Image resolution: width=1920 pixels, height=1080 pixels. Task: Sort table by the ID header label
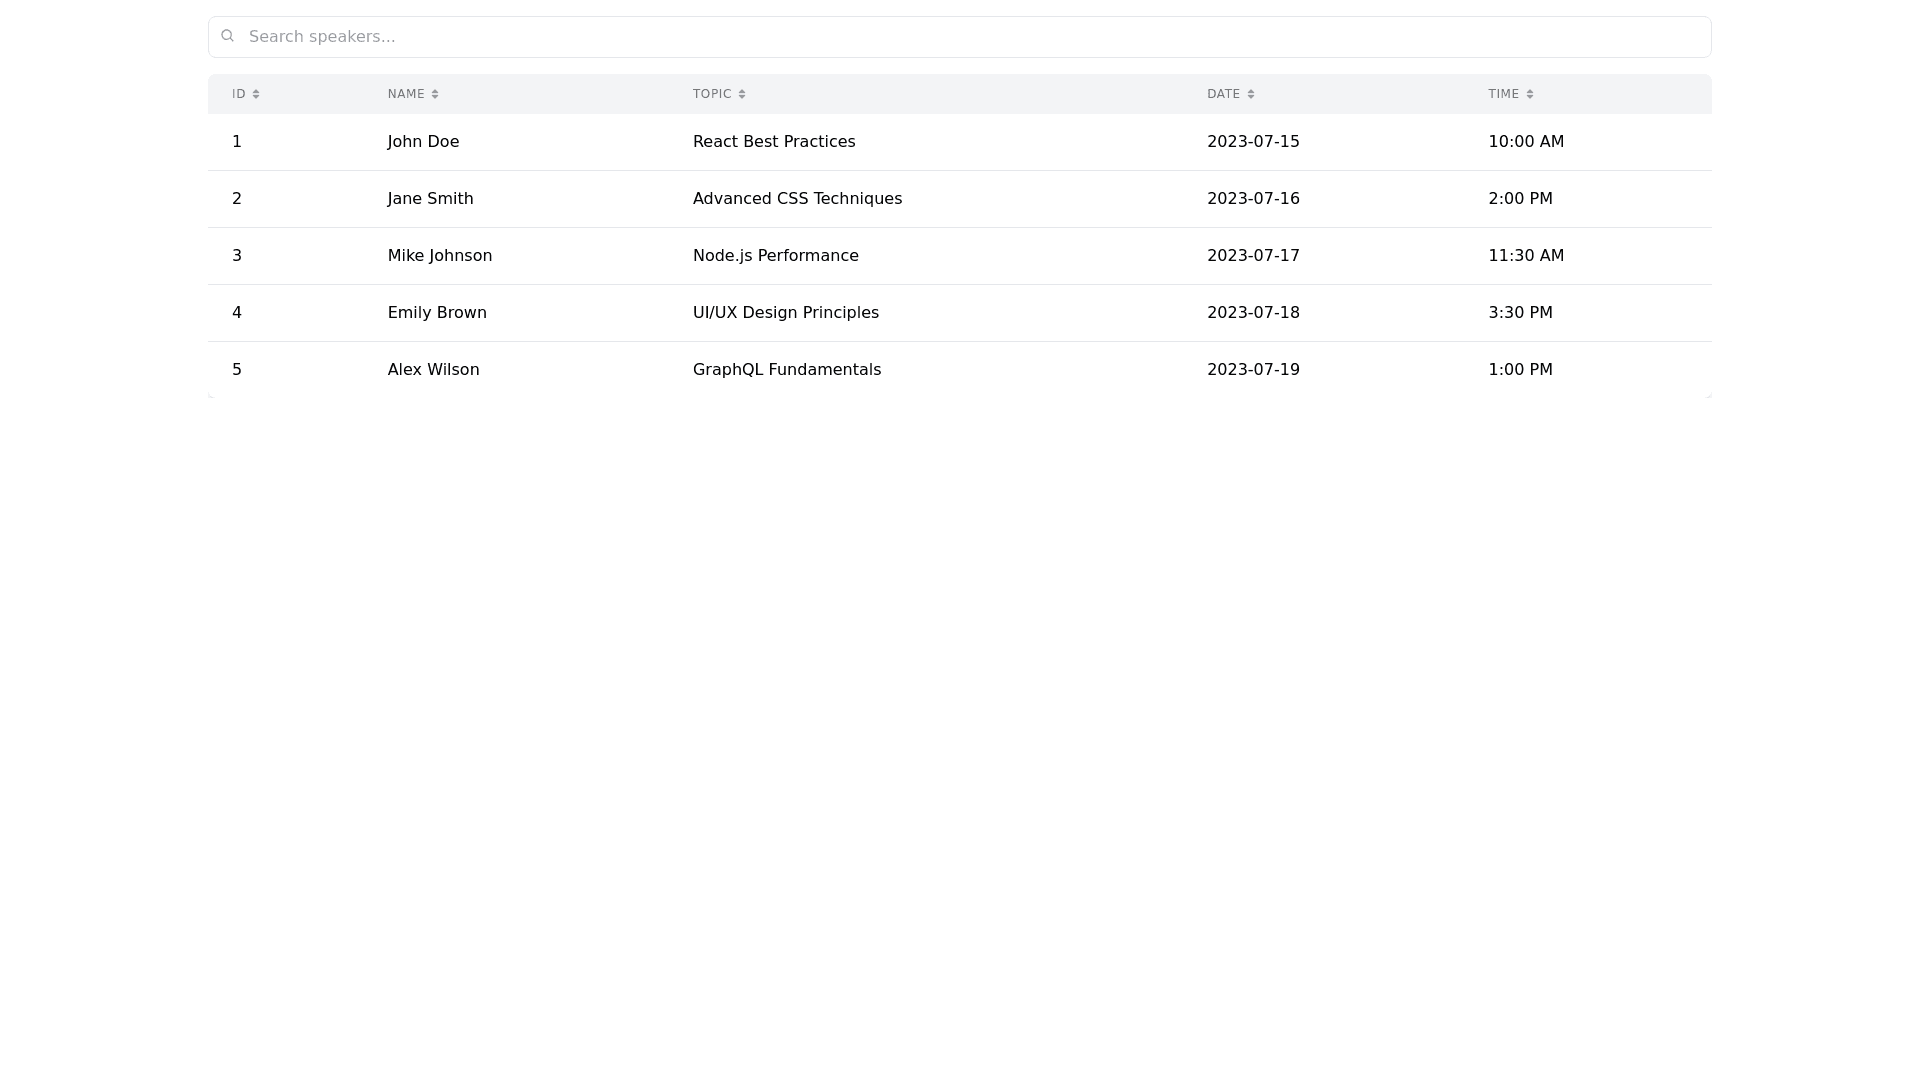click(239, 94)
